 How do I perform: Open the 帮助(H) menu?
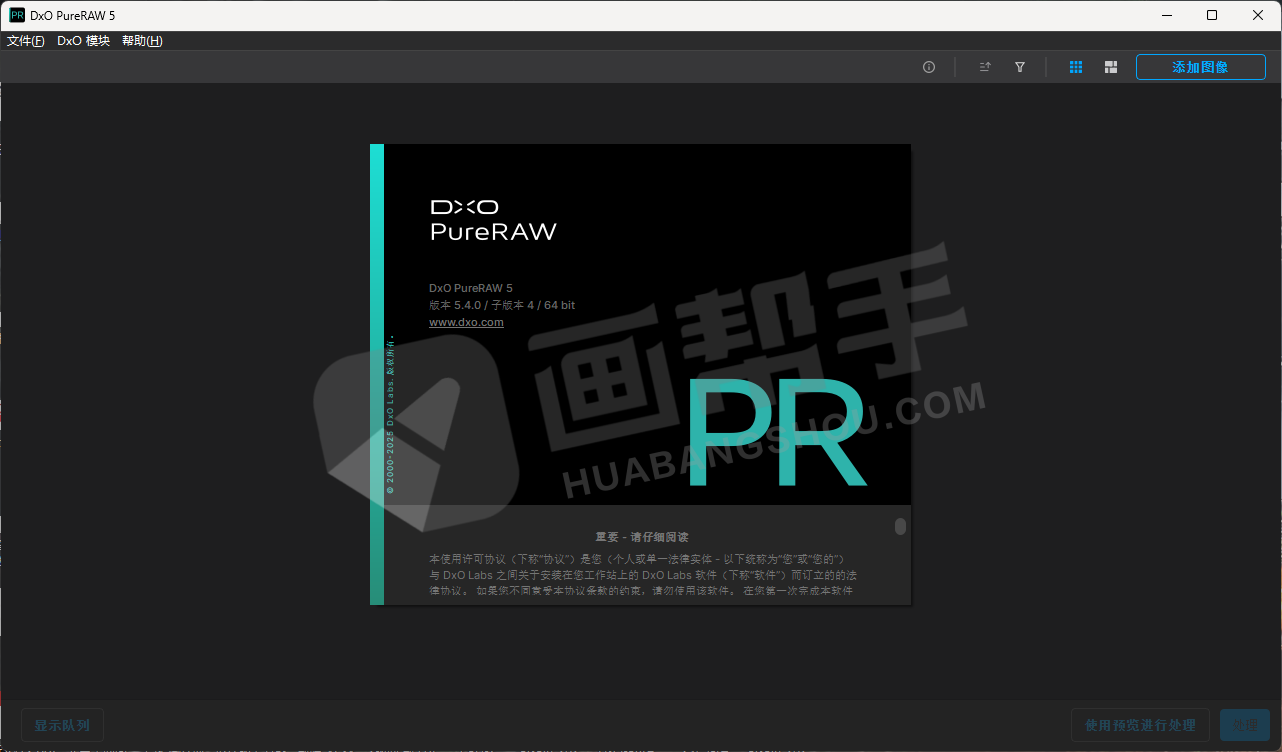(142, 41)
